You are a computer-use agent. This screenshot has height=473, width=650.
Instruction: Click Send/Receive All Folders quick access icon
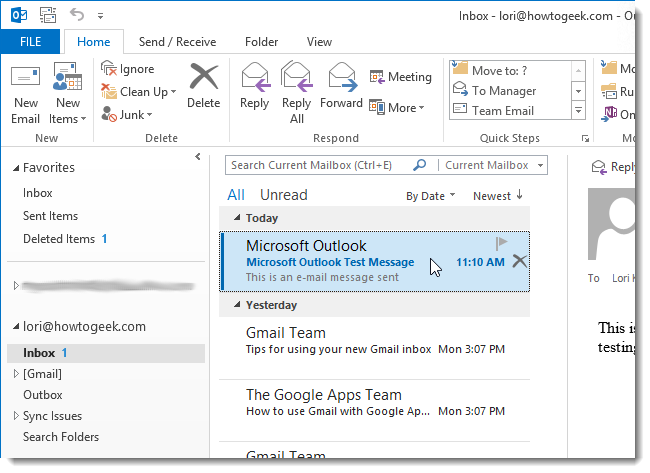pos(48,15)
